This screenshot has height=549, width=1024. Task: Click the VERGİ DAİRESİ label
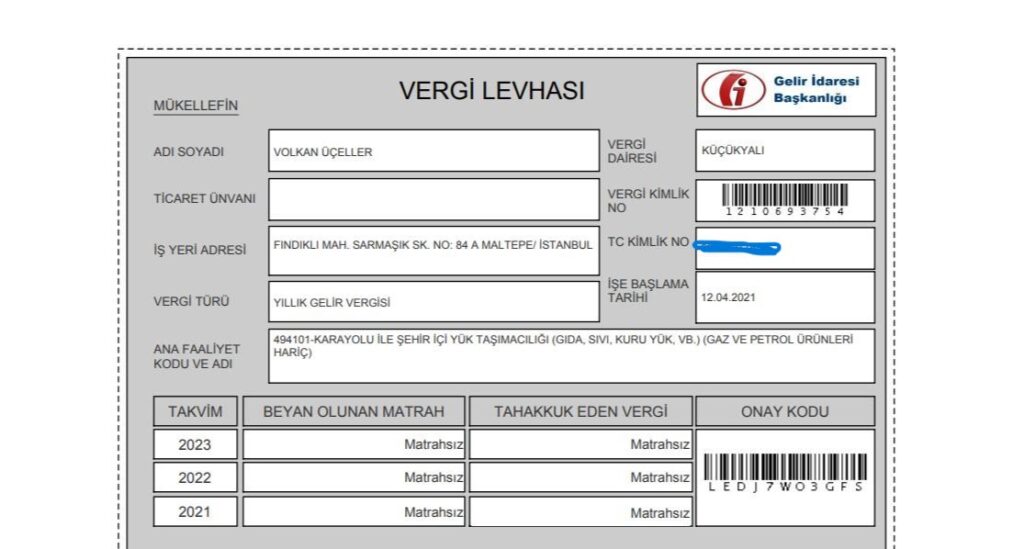pyautogui.click(x=632, y=151)
